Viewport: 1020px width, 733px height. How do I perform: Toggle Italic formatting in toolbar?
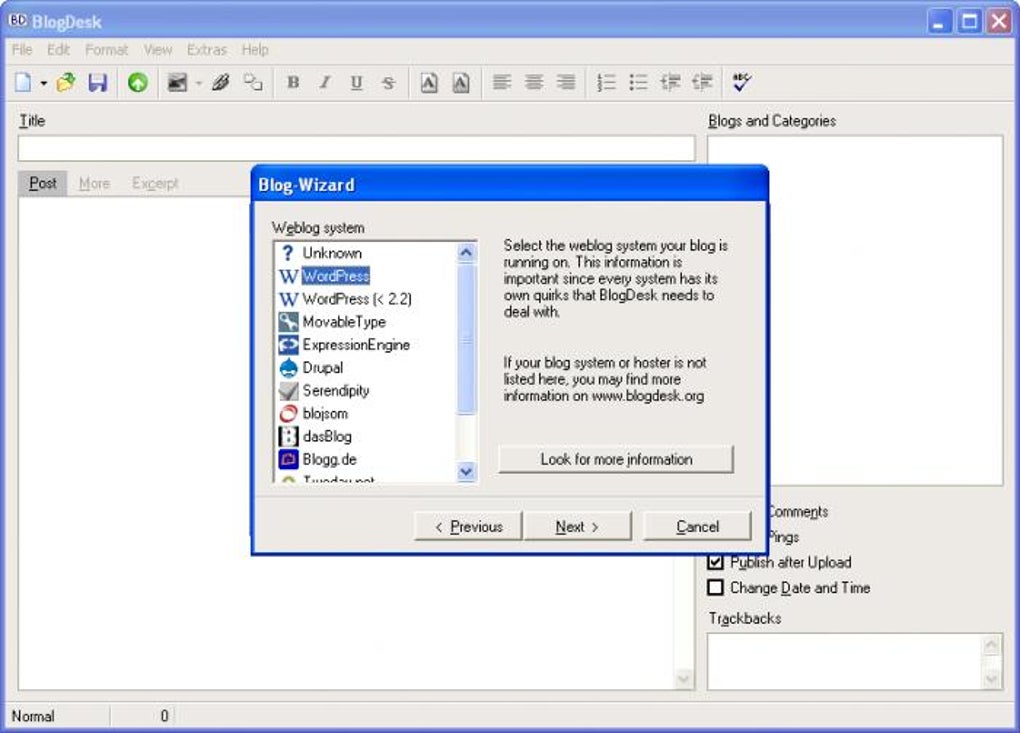tap(325, 83)
